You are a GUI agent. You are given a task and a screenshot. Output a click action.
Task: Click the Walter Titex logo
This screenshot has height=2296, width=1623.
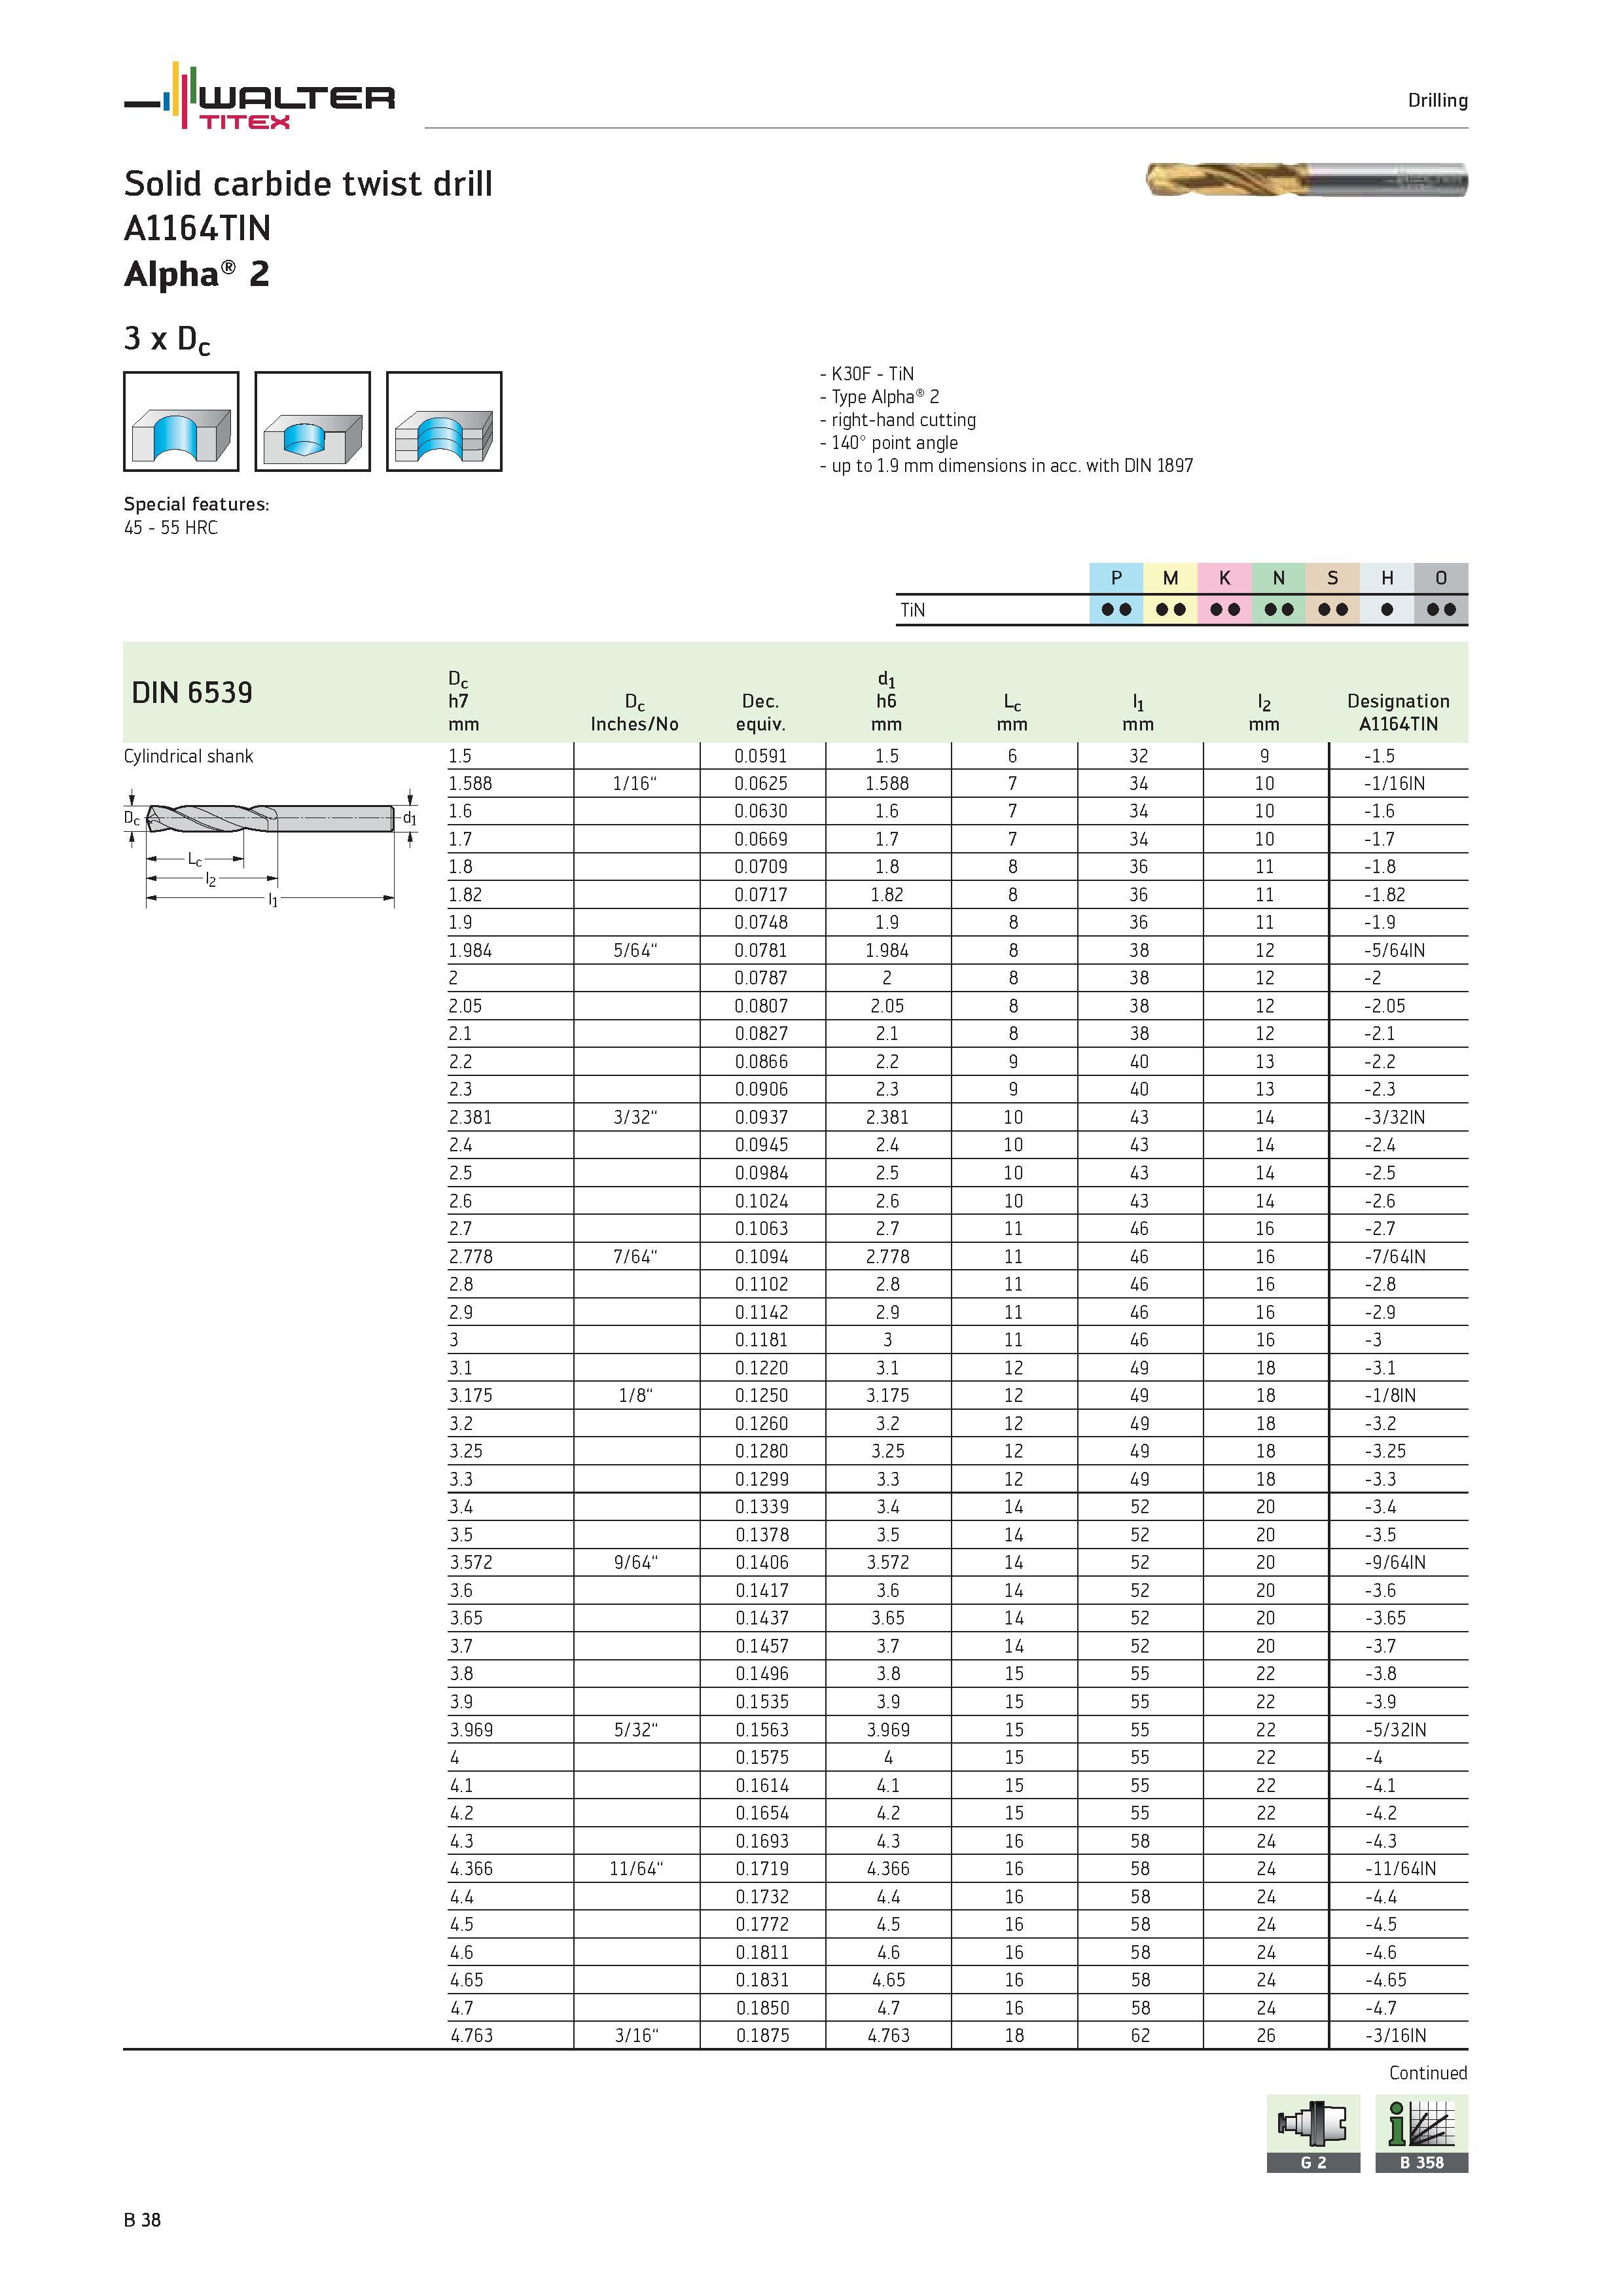259,96
